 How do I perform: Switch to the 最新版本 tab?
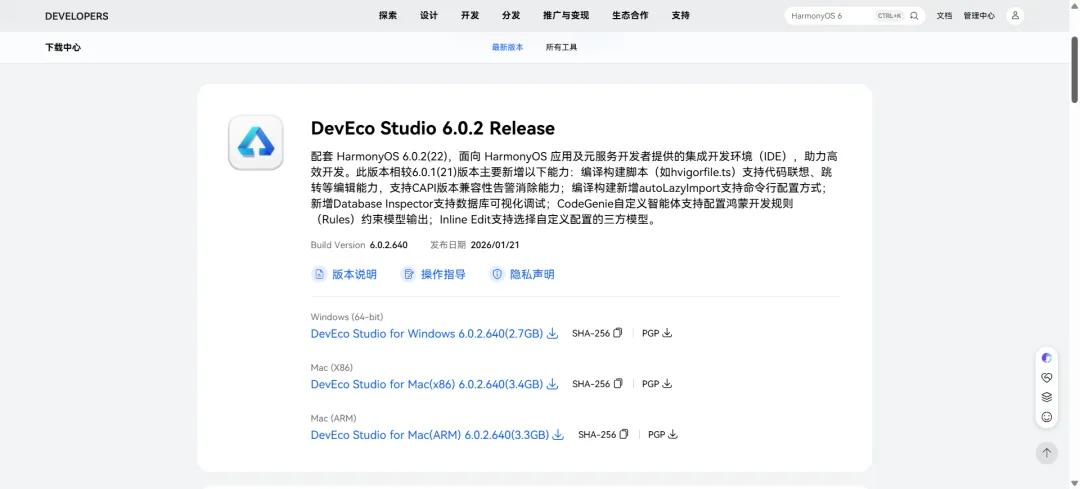click(508, 48)
